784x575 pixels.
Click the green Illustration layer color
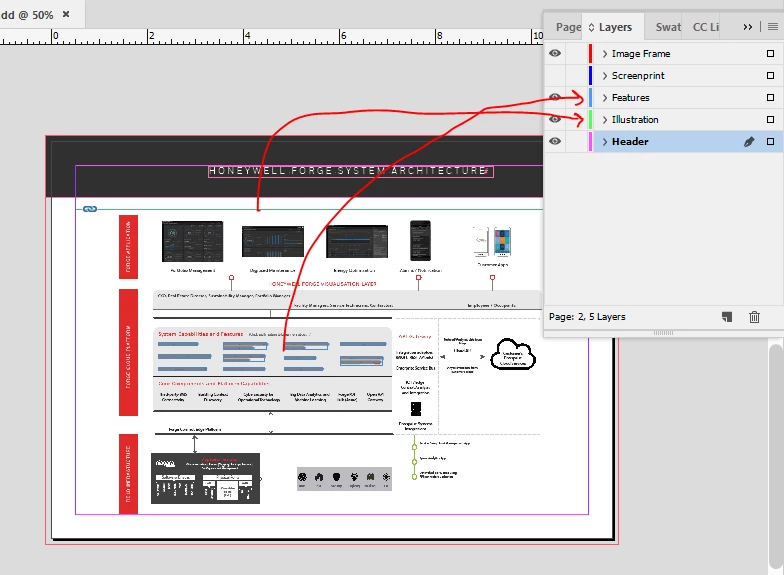(590, 120)
